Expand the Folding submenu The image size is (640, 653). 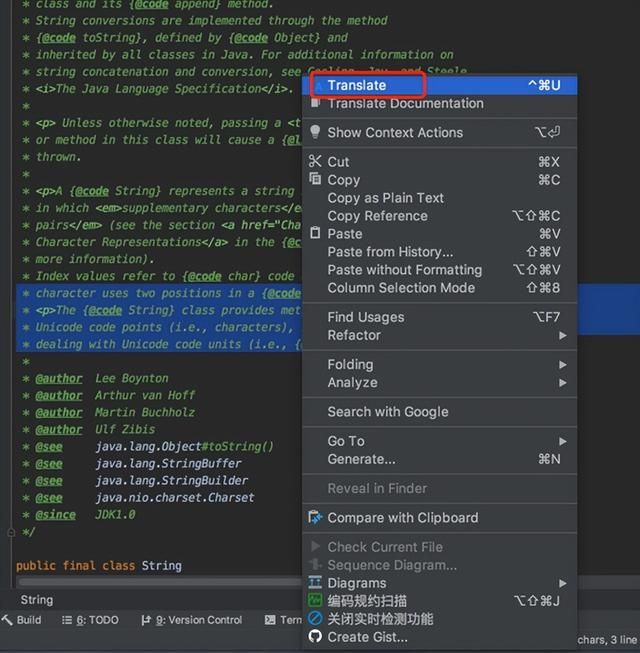(x=562, y=365)
